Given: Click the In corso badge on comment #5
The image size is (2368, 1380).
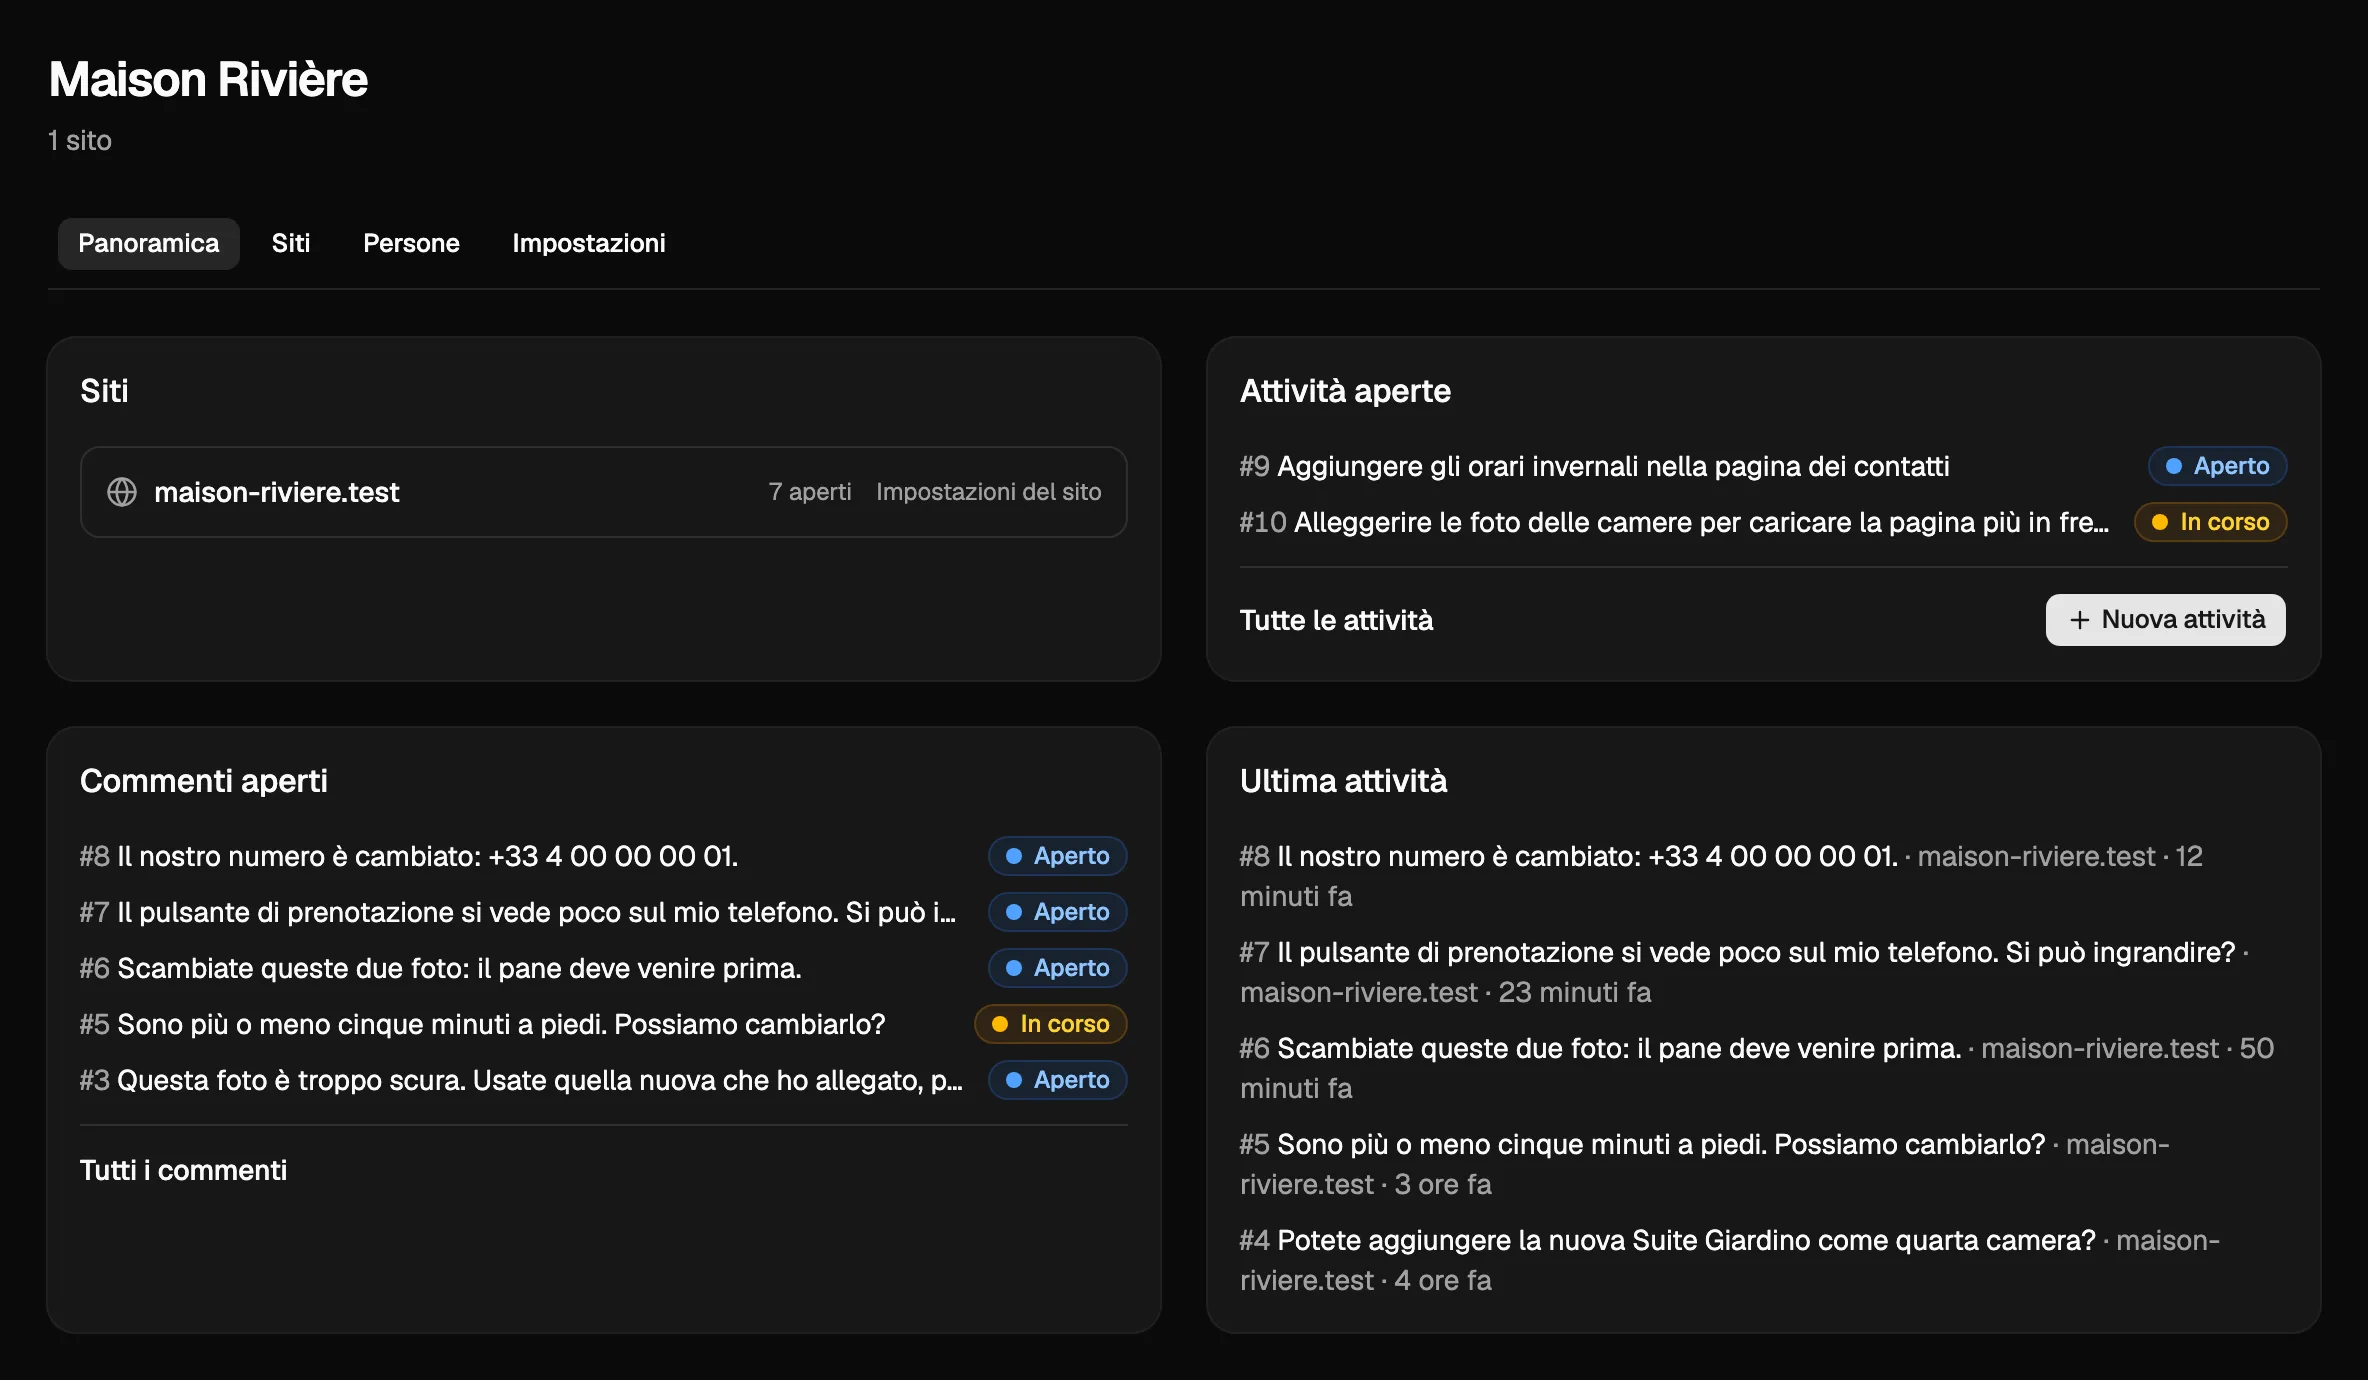Looking at the screenshot, I should 1050,1024.
